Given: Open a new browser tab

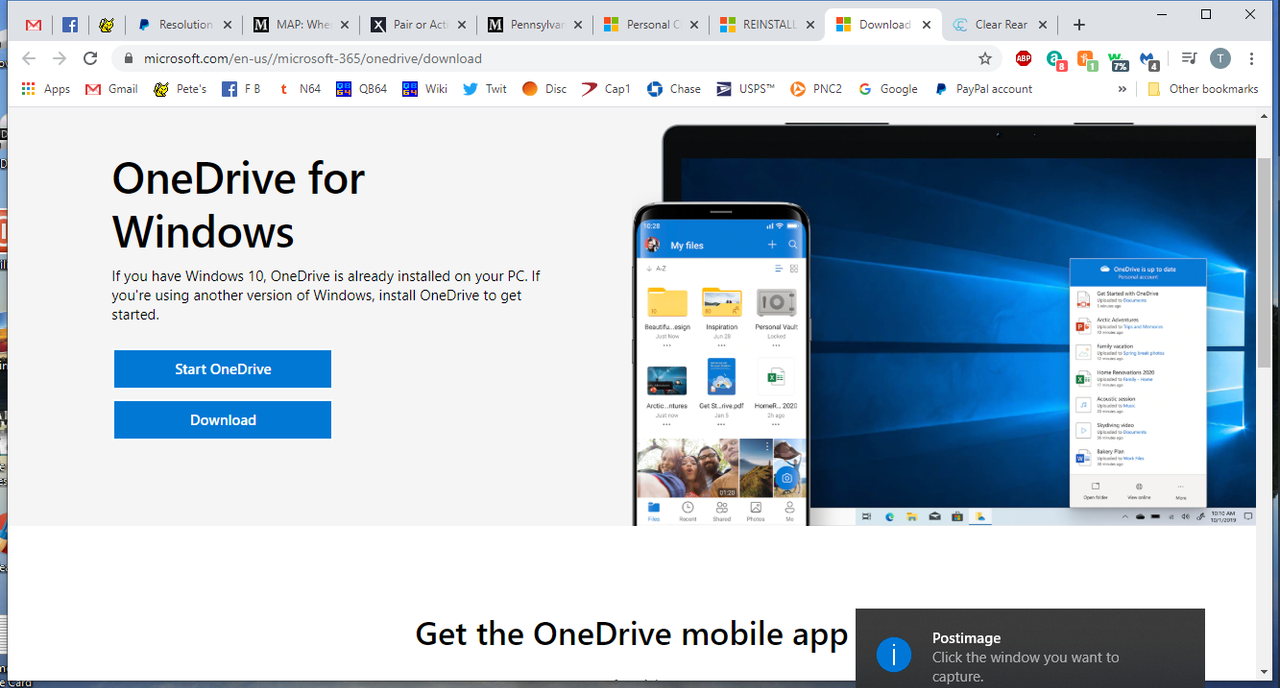Looking at the screenshot, I should pos(1079,25).
